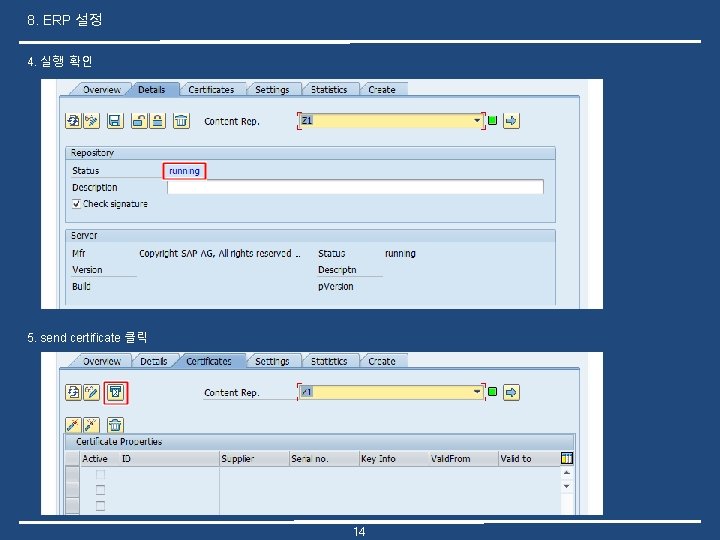This screenshot has height=540, width=720.
Task: Click the second wand icon above Certificate Properties
Action: (91, 425)
